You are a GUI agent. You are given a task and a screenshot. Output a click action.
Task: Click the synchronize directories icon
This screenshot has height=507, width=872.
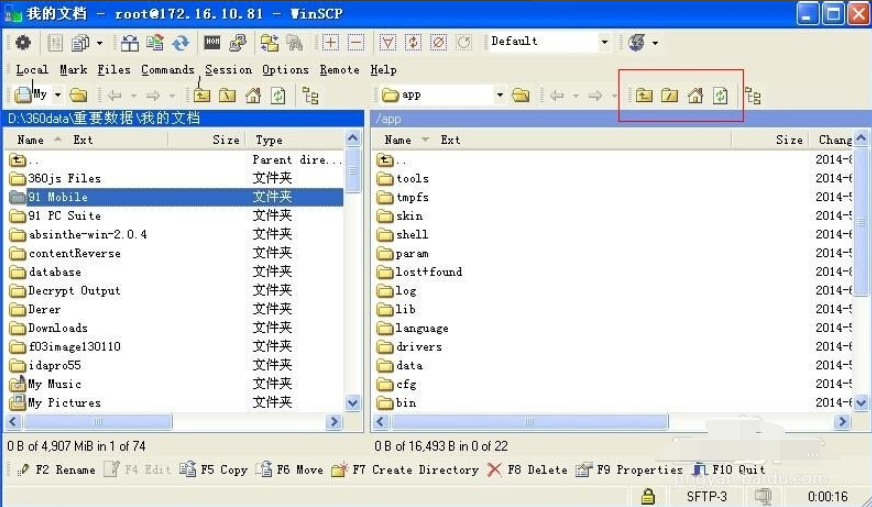point(180,42)
